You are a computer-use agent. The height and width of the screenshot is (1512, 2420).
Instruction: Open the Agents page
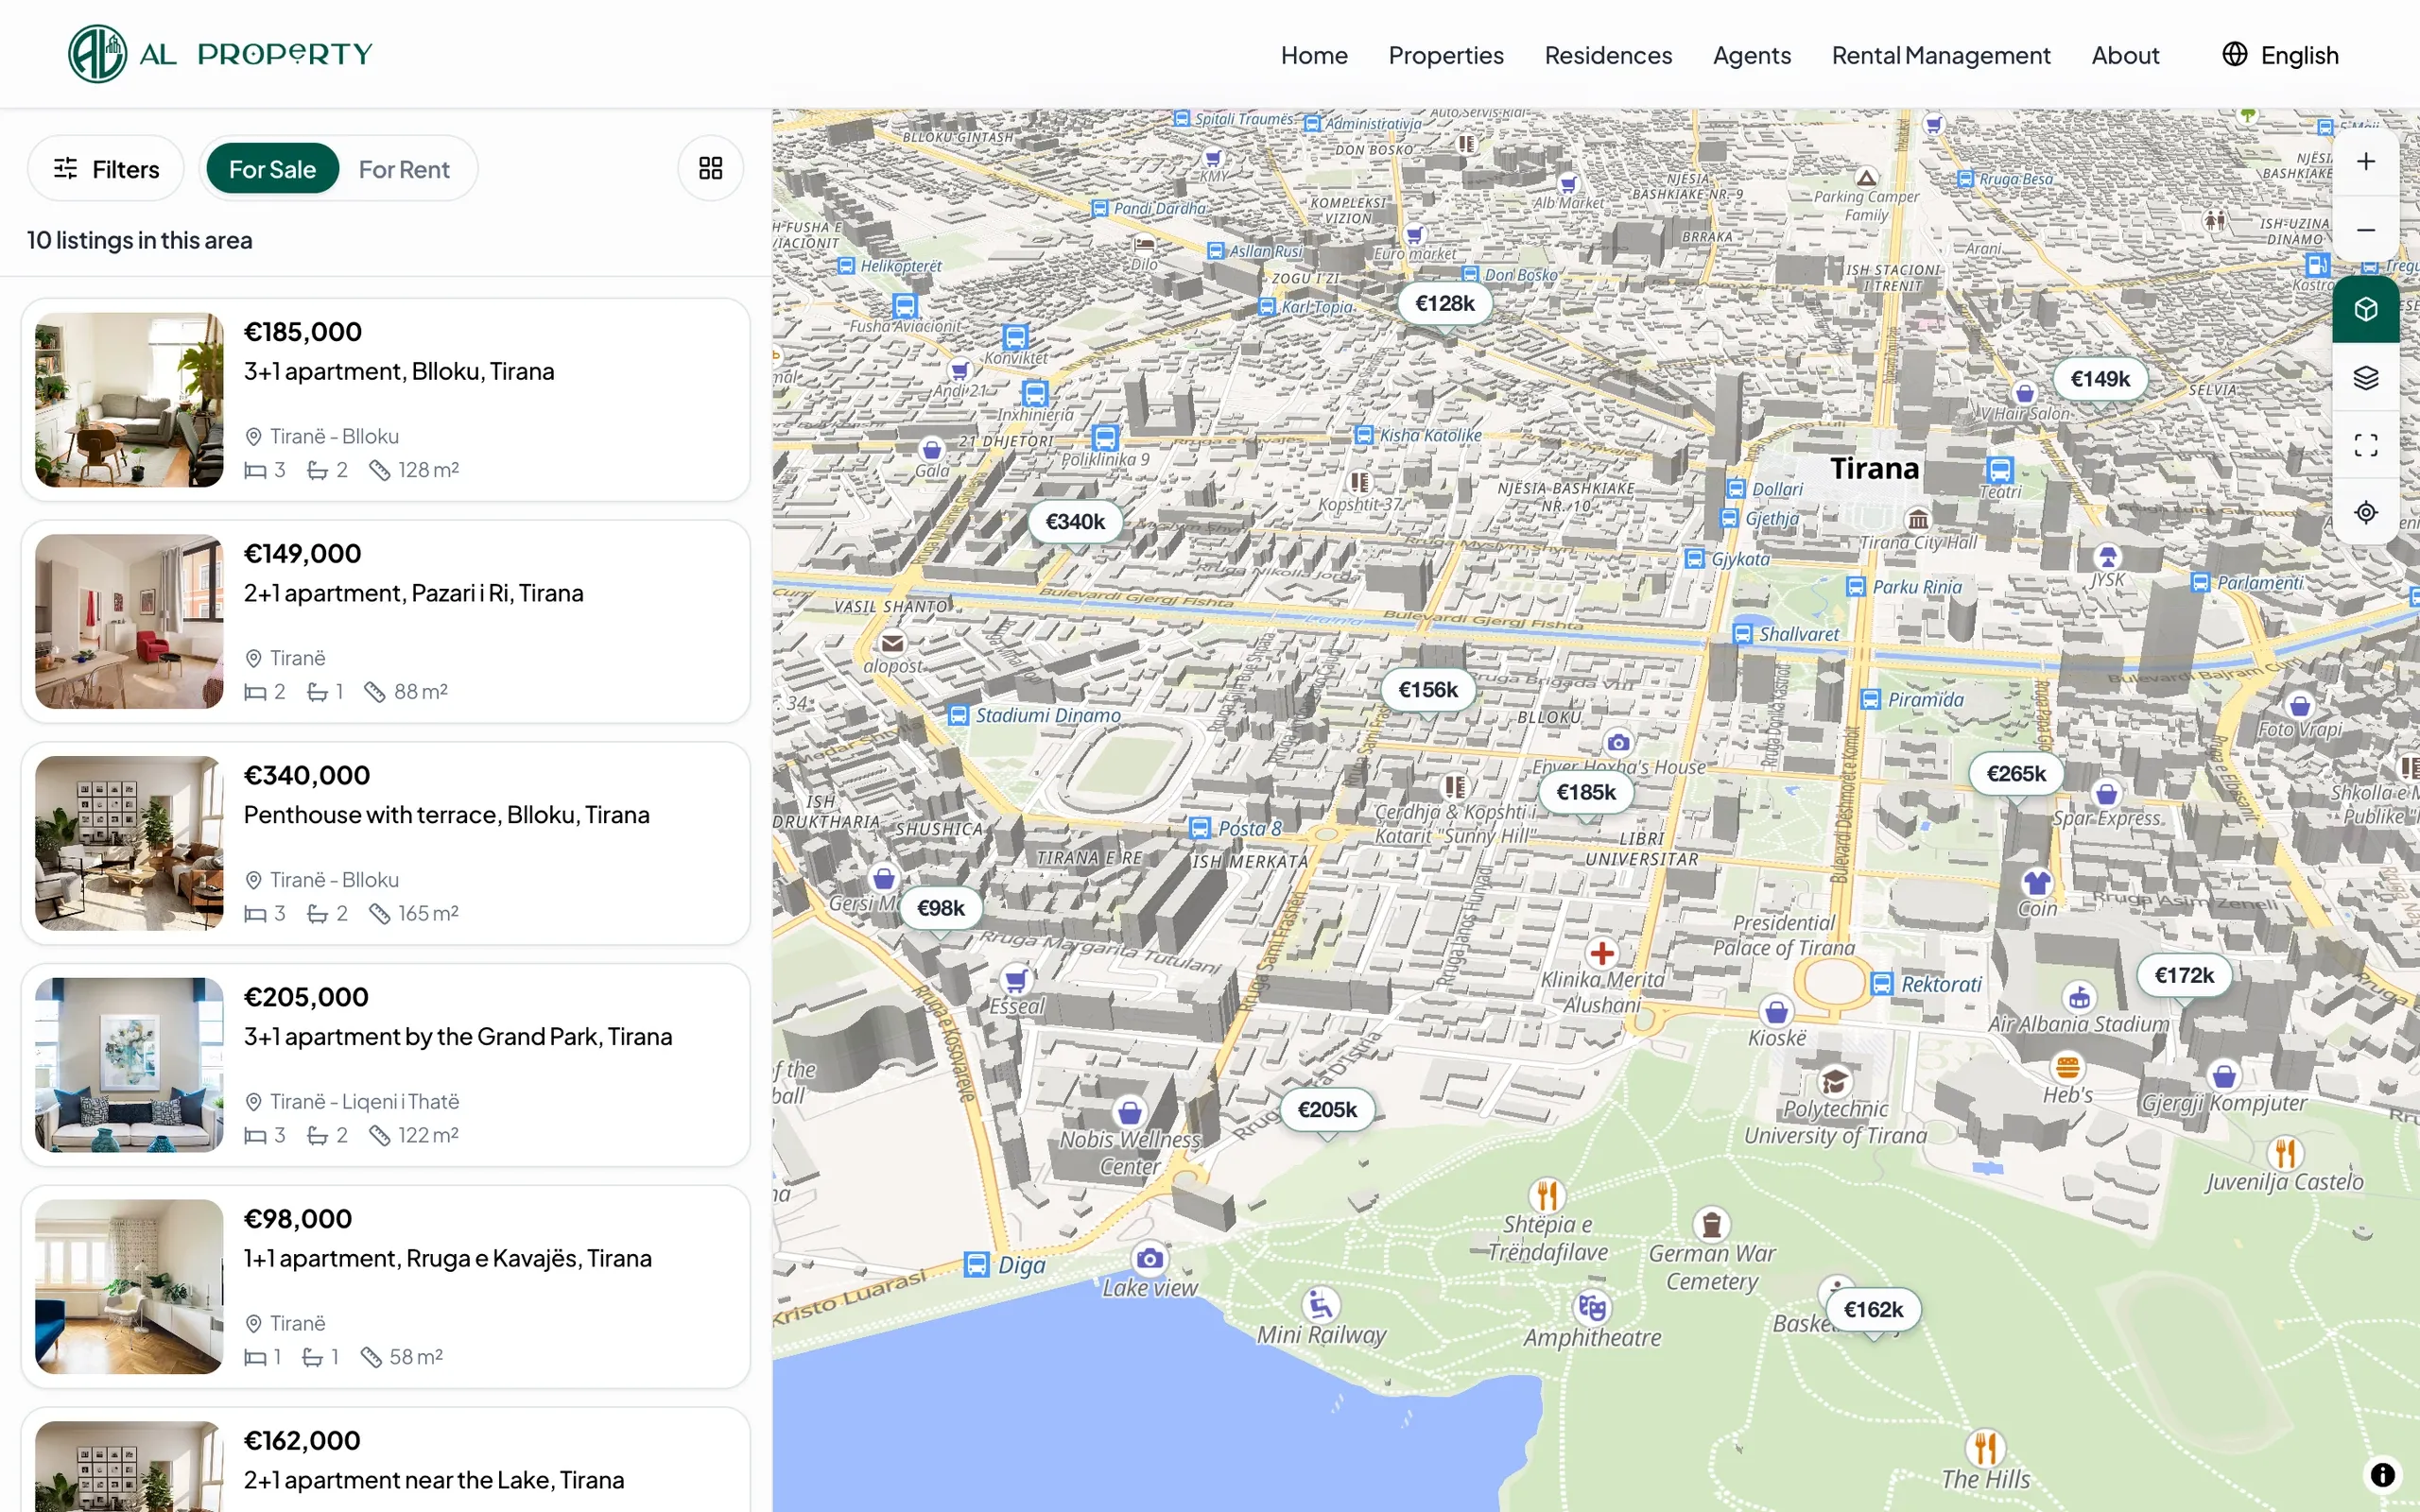pos(1751,55)
